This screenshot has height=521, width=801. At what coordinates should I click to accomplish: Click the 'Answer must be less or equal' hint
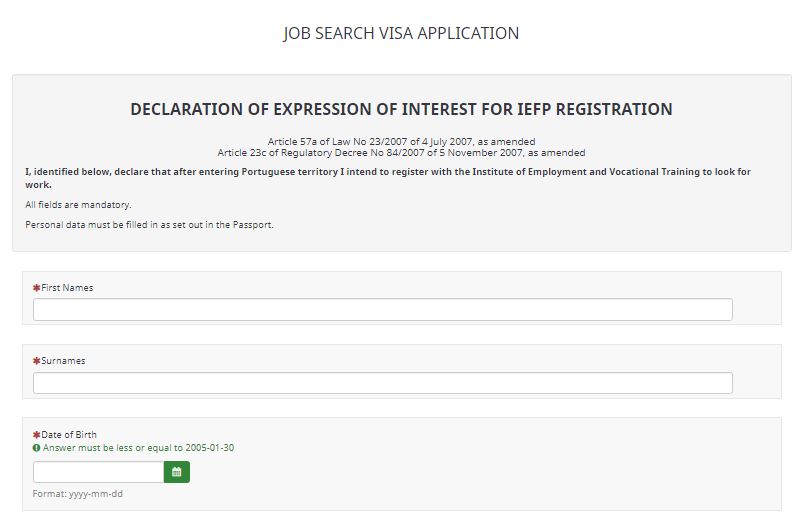click(x=138, y=448)
